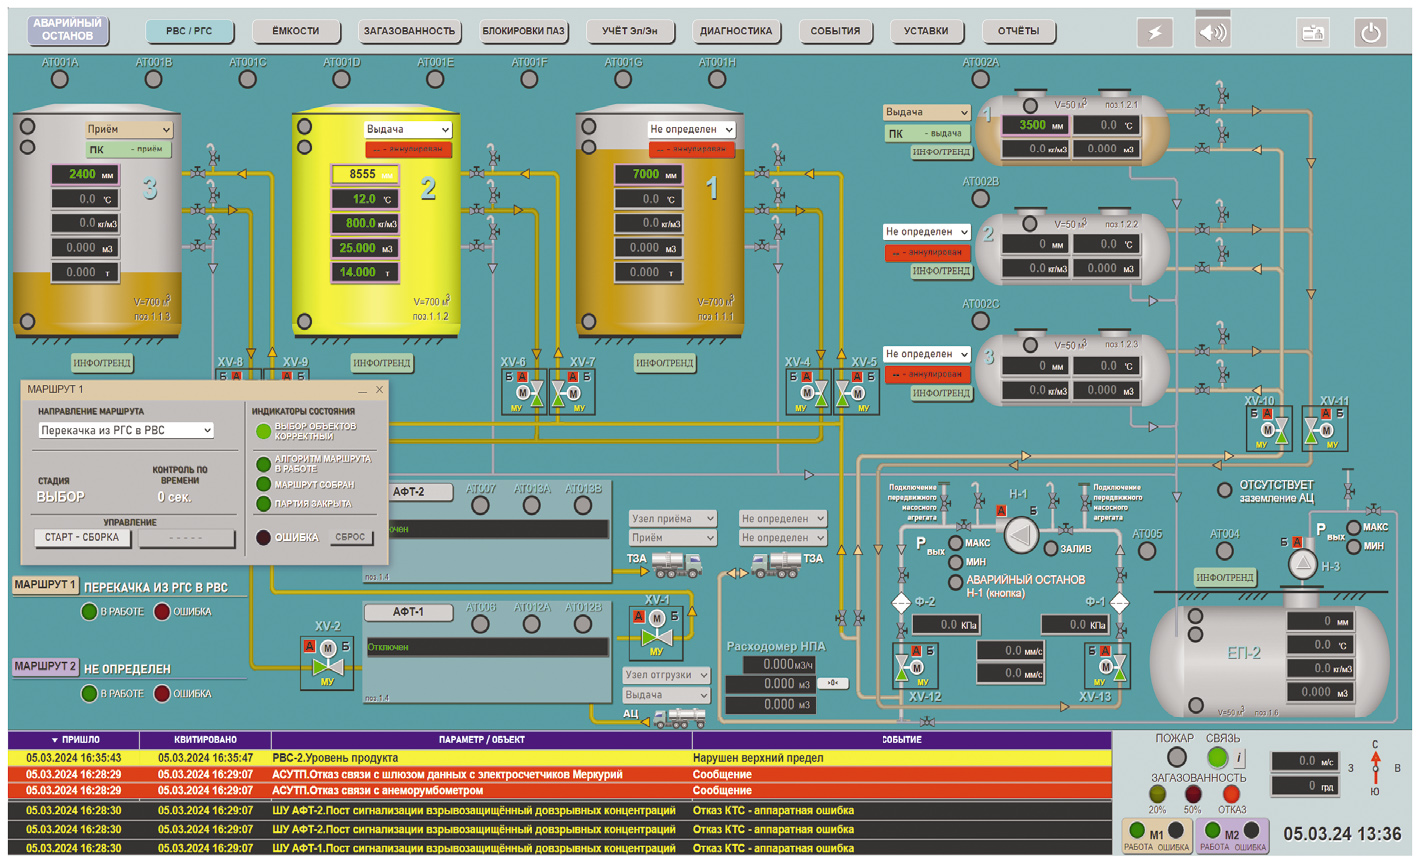
Task: Click the lightning bolt power icon
Action: pos(1155,32)
